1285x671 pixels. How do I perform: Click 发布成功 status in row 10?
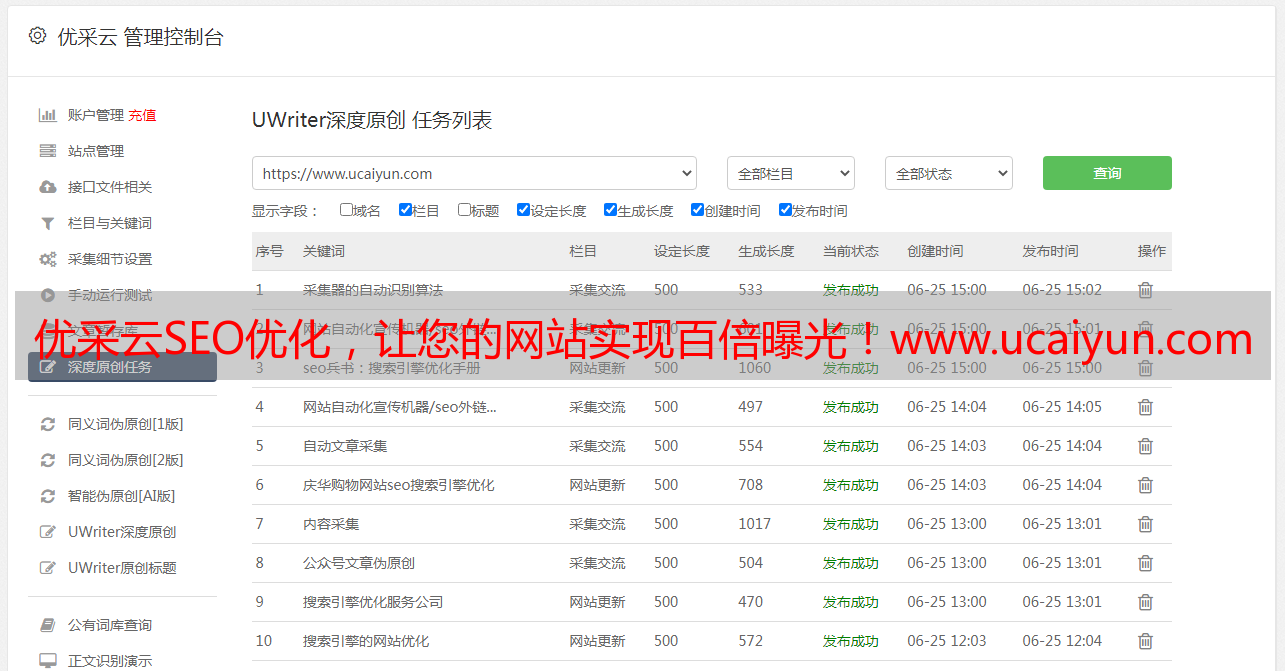tap(851, 641)
